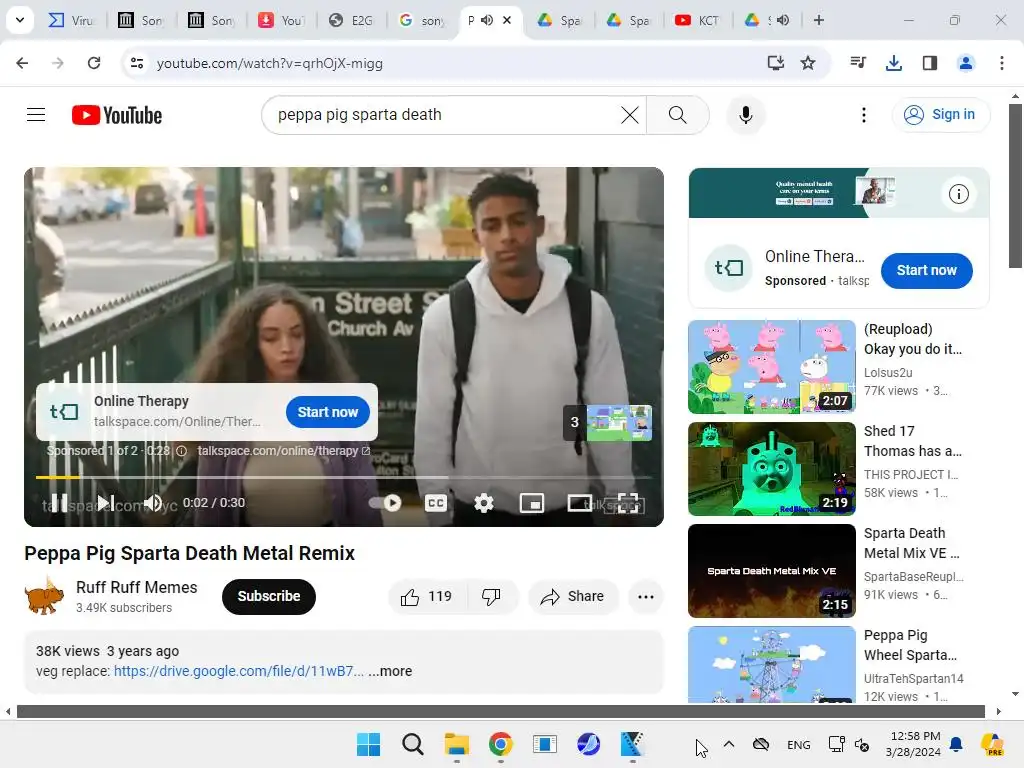
Task: Go back in browser history
Action: point(22,63)
